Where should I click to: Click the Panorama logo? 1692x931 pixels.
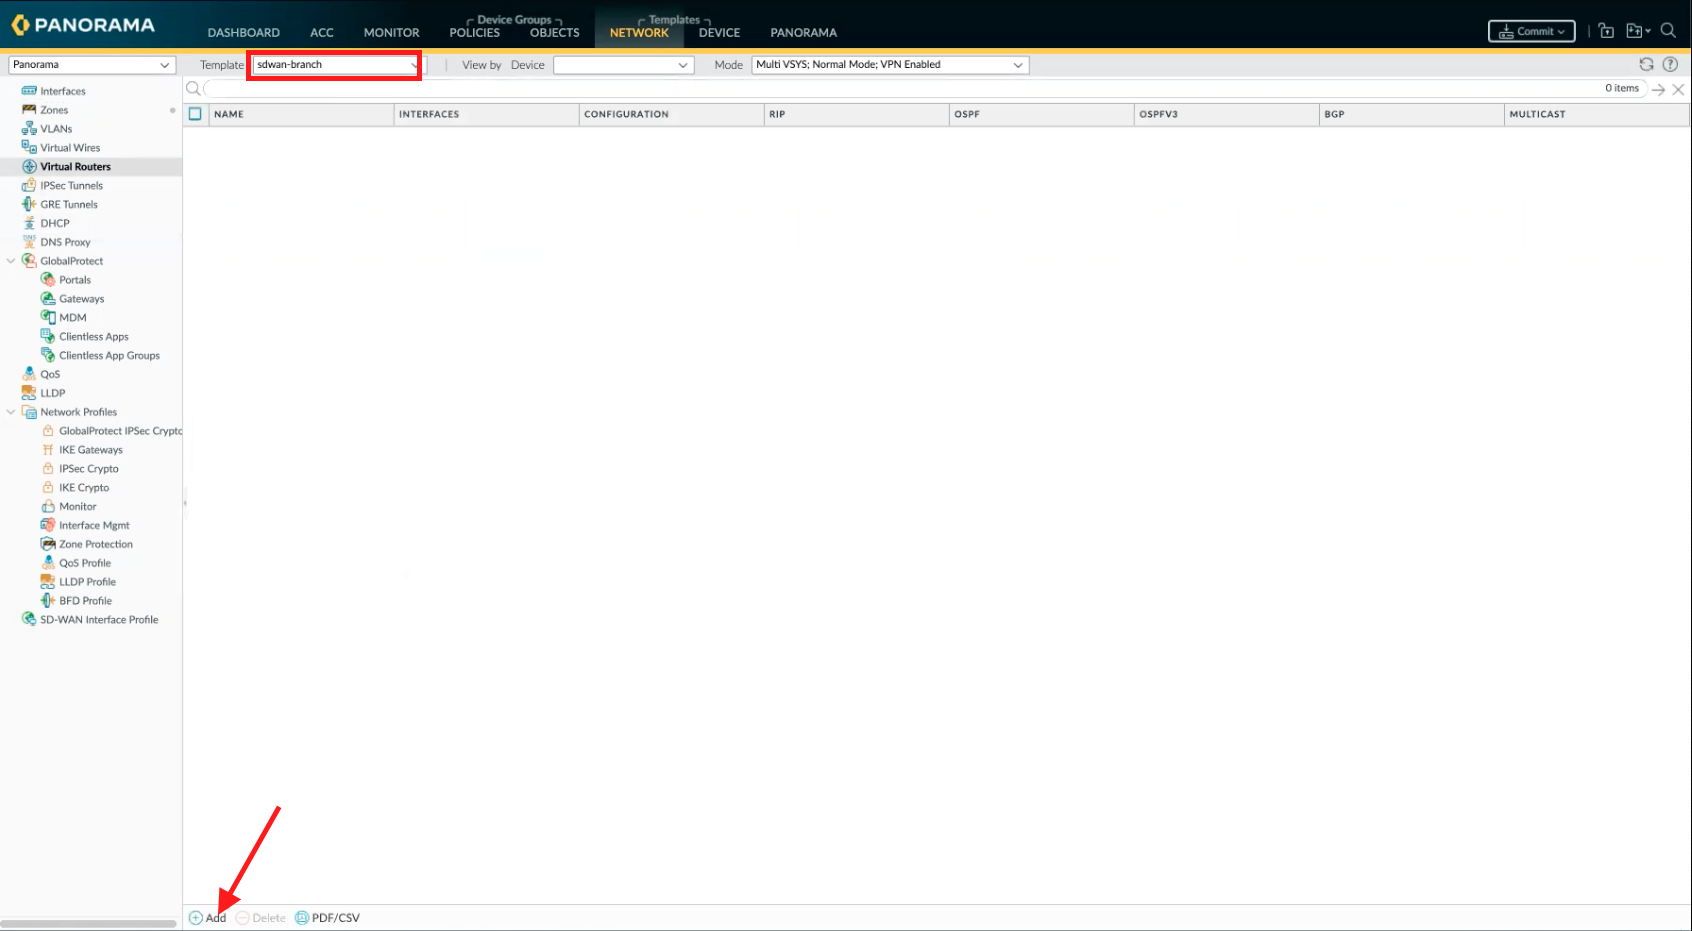[x=83, y=25]
